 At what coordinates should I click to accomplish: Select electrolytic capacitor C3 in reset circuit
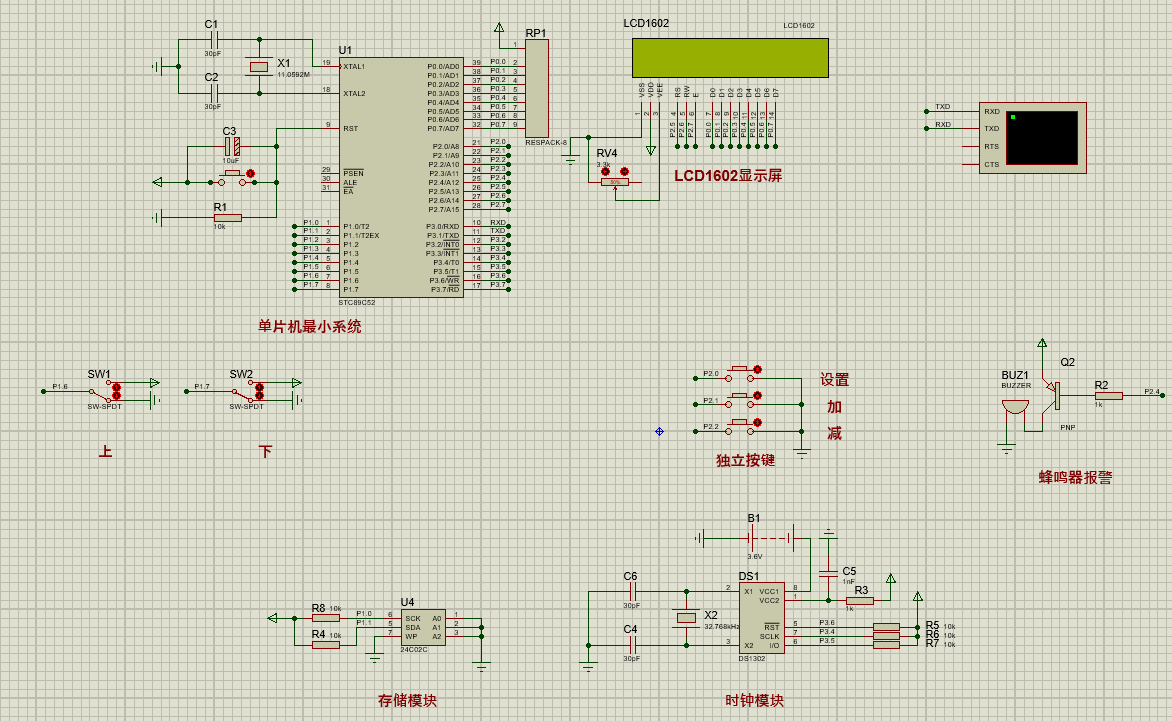pyautogui.click(x=232, y=146)
